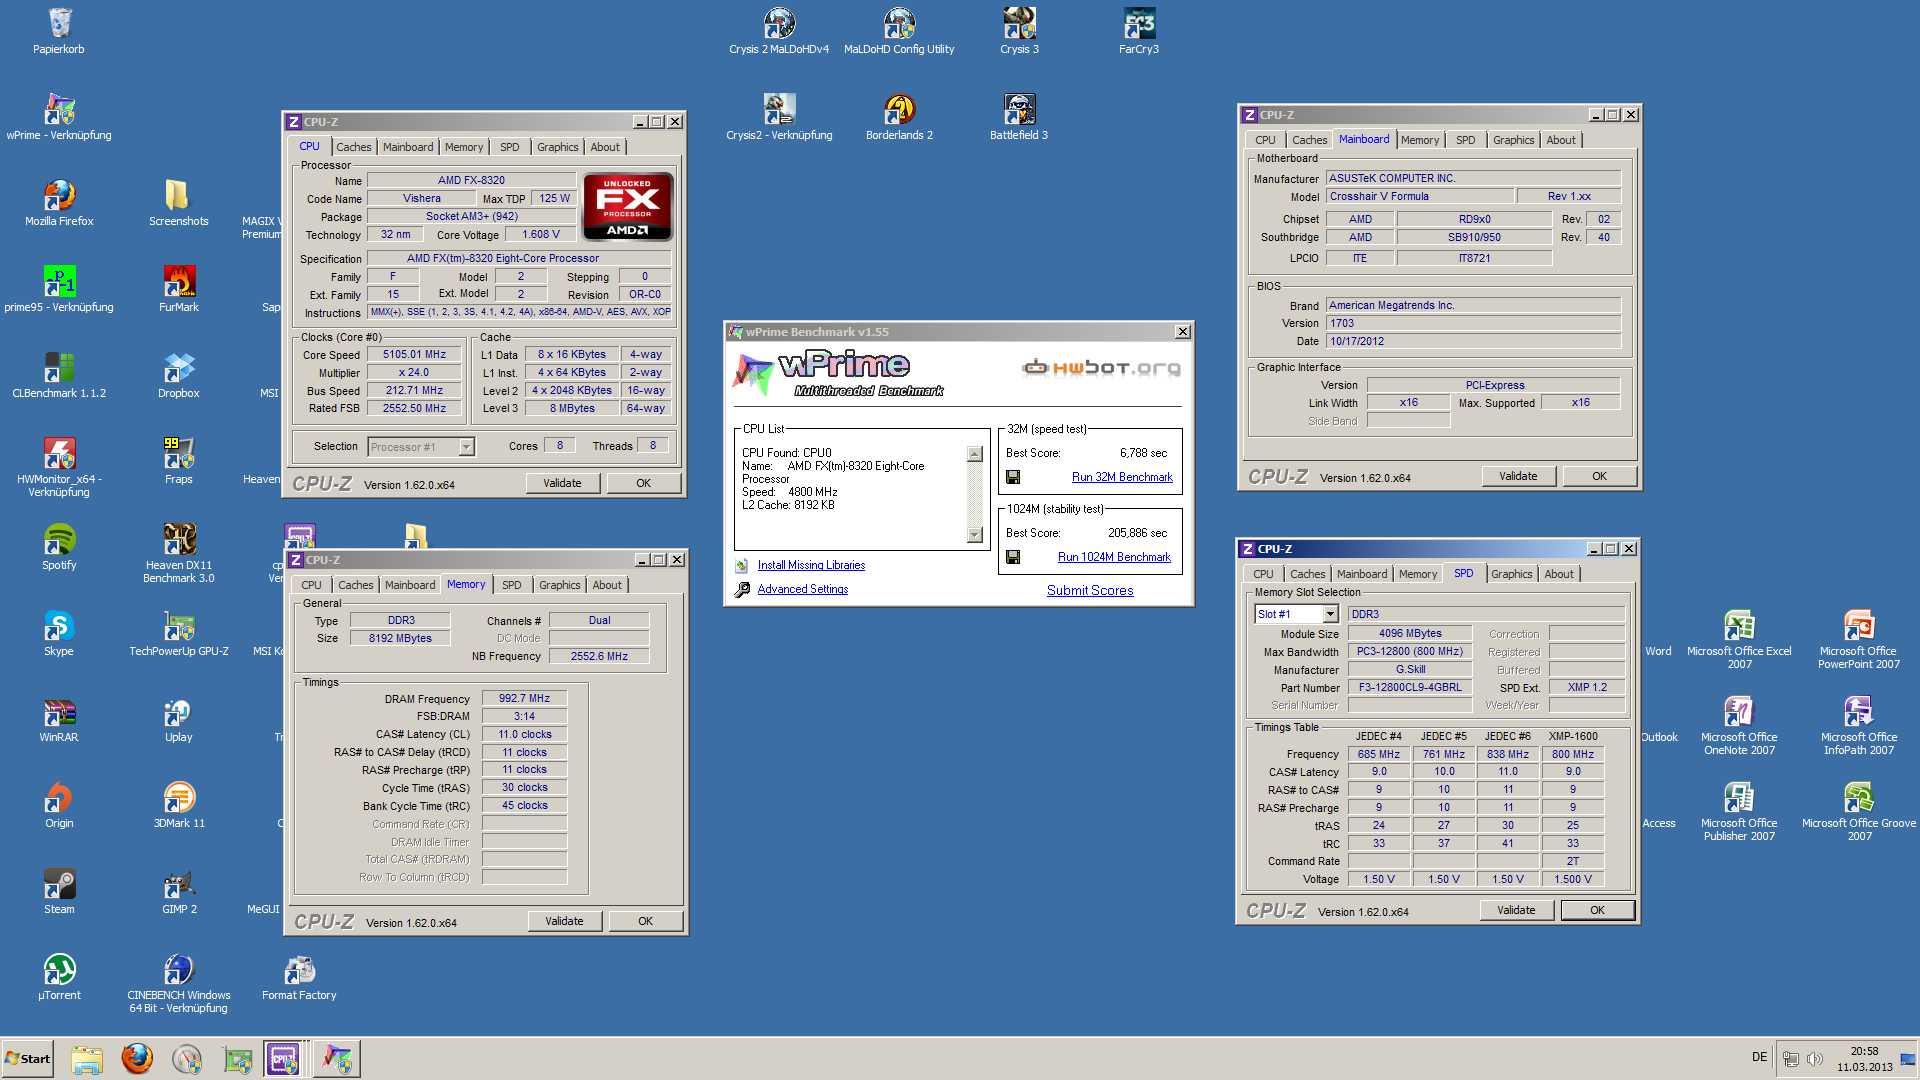The width and height of the screenshot is (1920, 1080).
Task: Click OK in the SPD CPU-Z window
Action: pyautogui.click(x=1597, y=910)
